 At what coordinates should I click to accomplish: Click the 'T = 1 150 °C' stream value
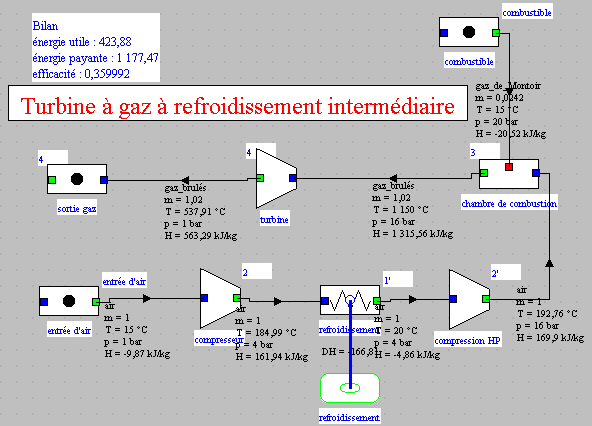pyautogui.click(x=401, y=210)
